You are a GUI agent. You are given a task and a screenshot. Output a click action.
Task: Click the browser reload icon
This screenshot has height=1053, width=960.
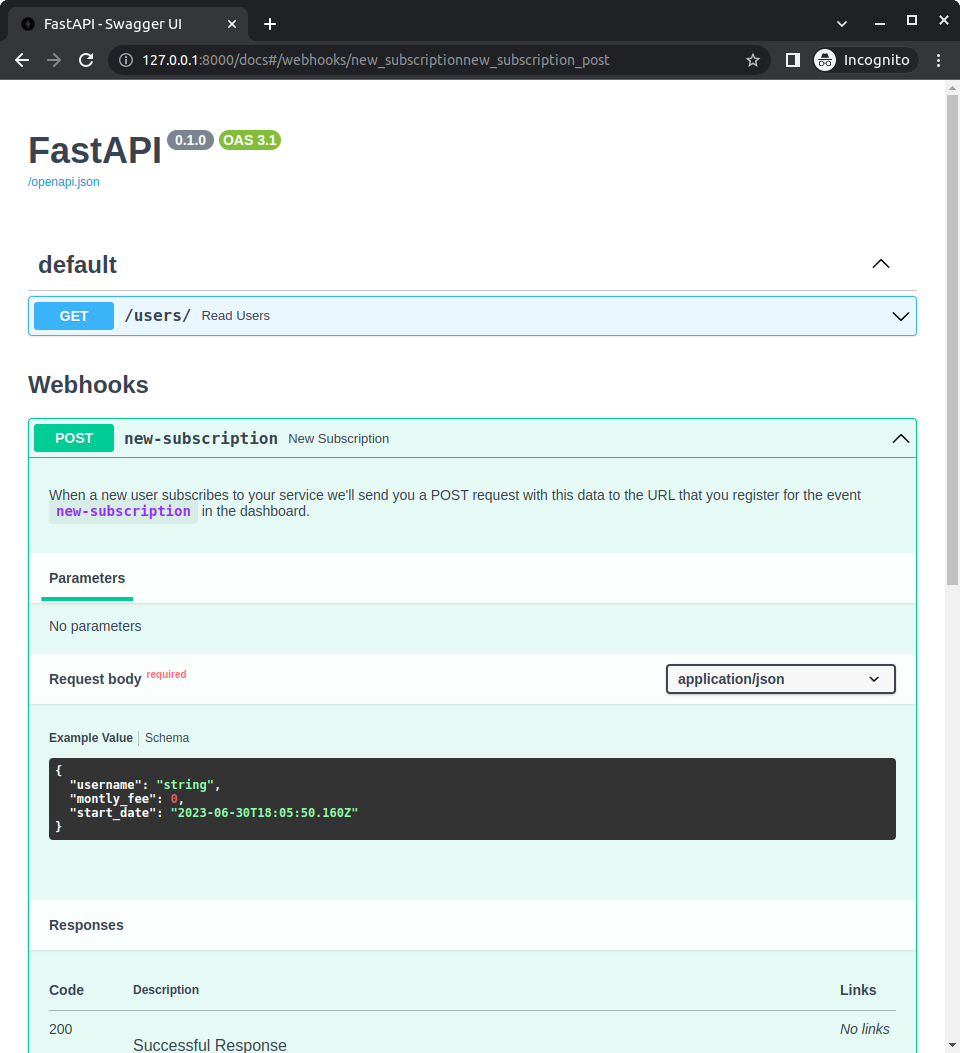[86, 60]
